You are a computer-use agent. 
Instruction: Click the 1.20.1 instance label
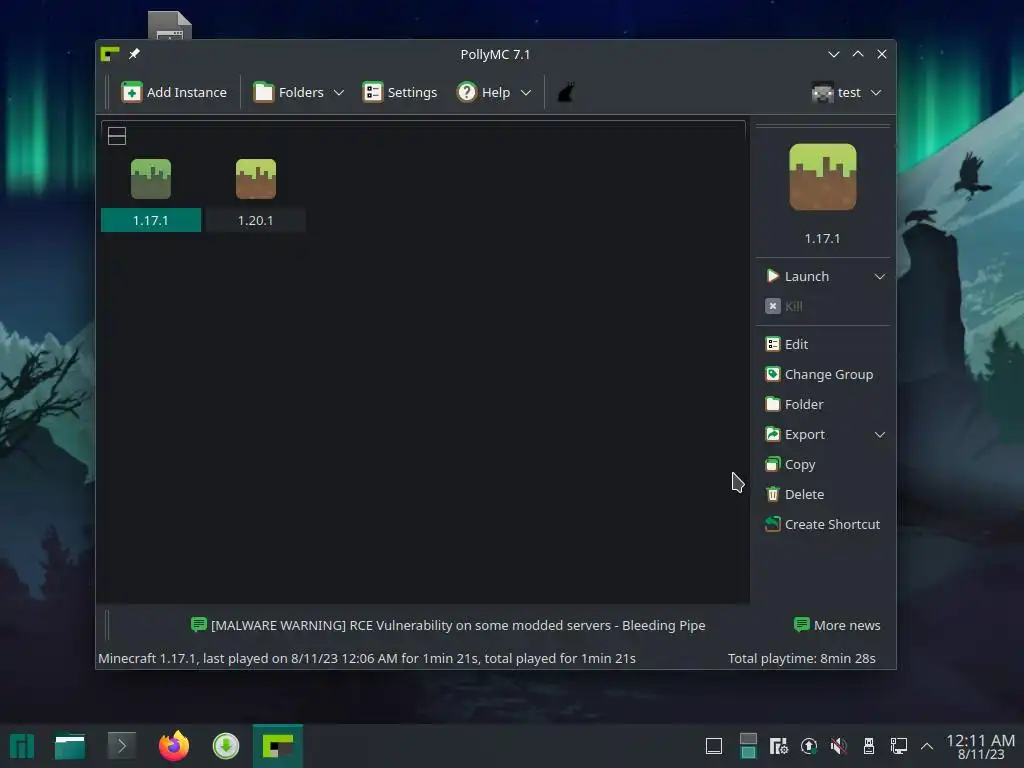(255, 220)
